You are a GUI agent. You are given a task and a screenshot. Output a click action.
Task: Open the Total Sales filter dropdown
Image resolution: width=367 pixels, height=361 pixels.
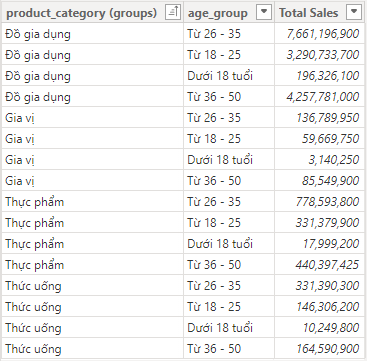(x=354, y=13)
